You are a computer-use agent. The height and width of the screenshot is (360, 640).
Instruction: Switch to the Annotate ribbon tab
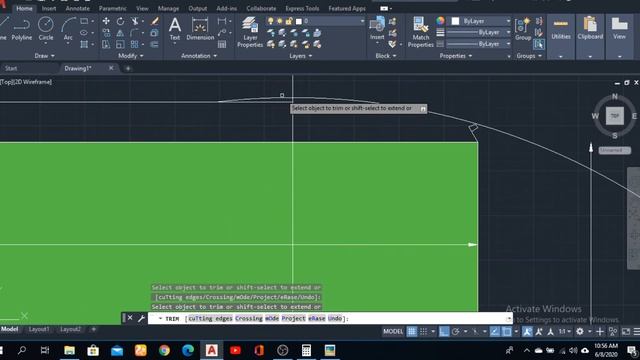point(78,9)
